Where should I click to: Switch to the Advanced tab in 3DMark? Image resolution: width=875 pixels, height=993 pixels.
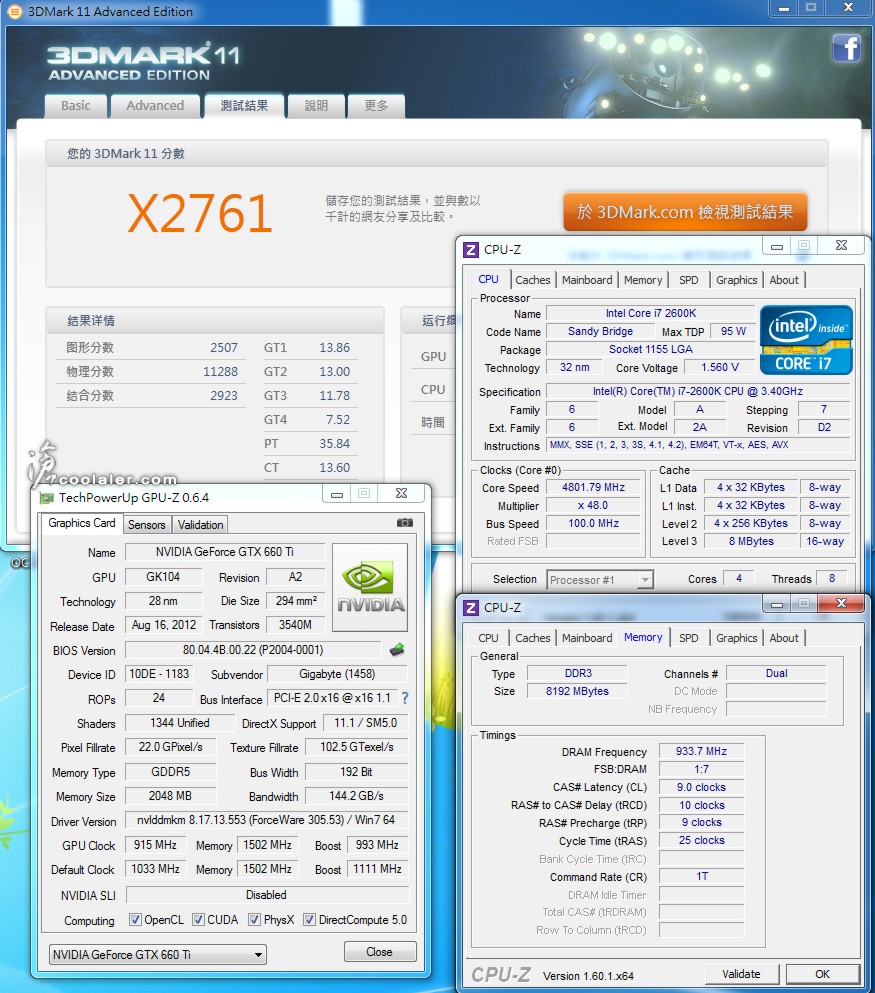(155, 106)
